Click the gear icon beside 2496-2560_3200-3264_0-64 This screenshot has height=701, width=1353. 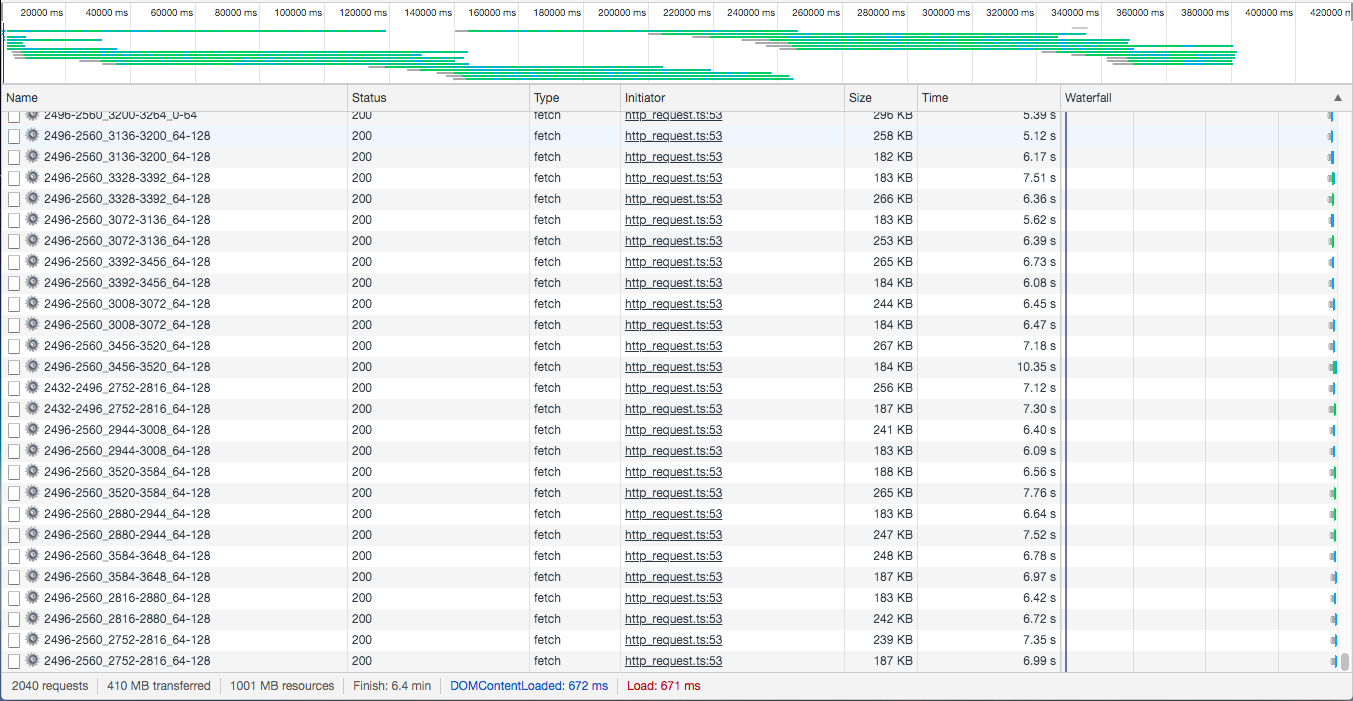tap(32, 115)
